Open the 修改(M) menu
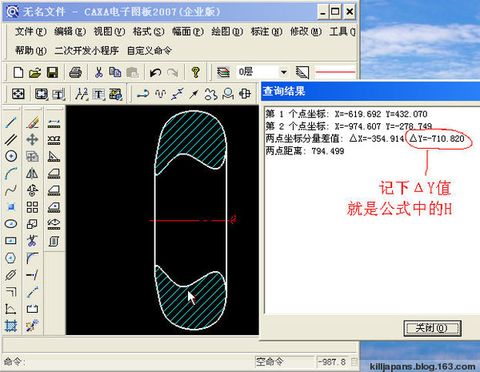Viewport: 480px width, 372px height. 306,32
